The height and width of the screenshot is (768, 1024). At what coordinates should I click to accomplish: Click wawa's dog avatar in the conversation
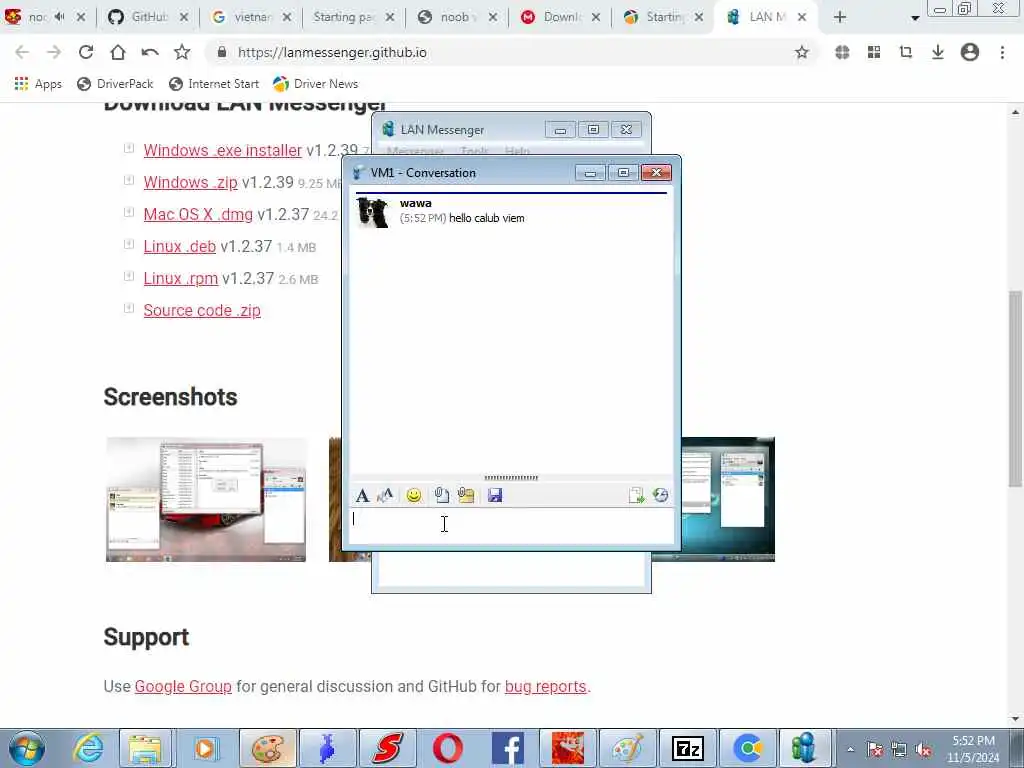tap(373, 212)
